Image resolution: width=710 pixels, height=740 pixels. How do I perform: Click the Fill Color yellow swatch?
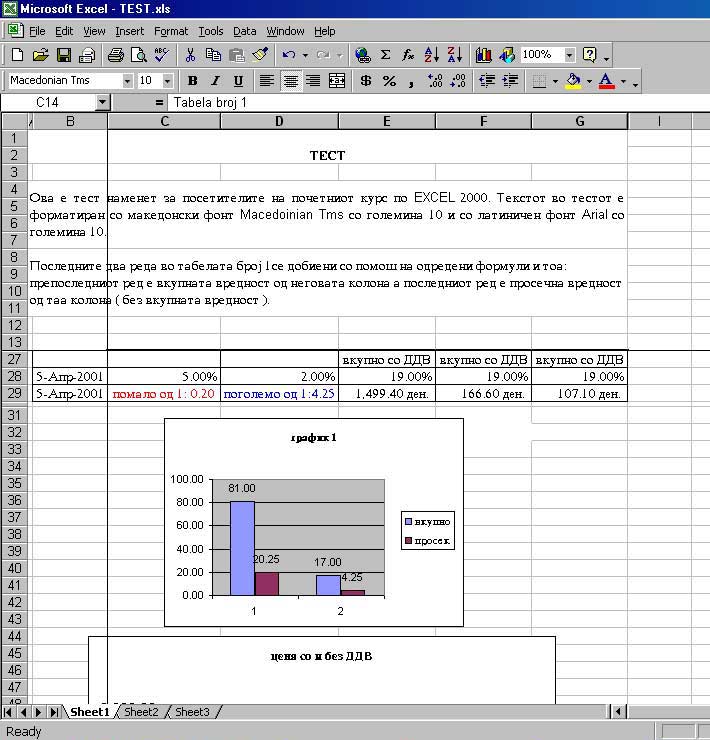click(572, 81)
